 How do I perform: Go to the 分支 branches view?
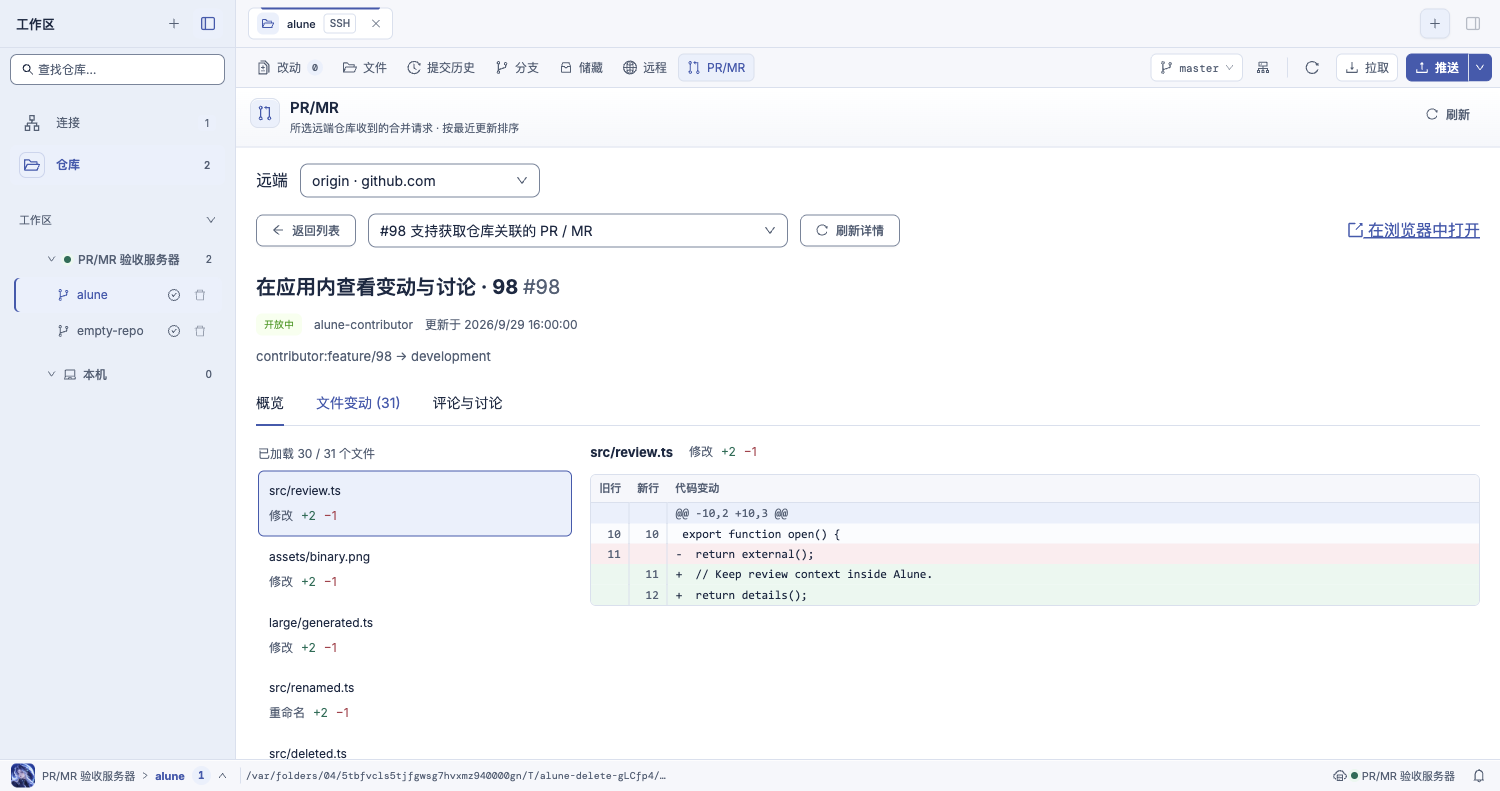pyautogui.click(x=517, y=68)
